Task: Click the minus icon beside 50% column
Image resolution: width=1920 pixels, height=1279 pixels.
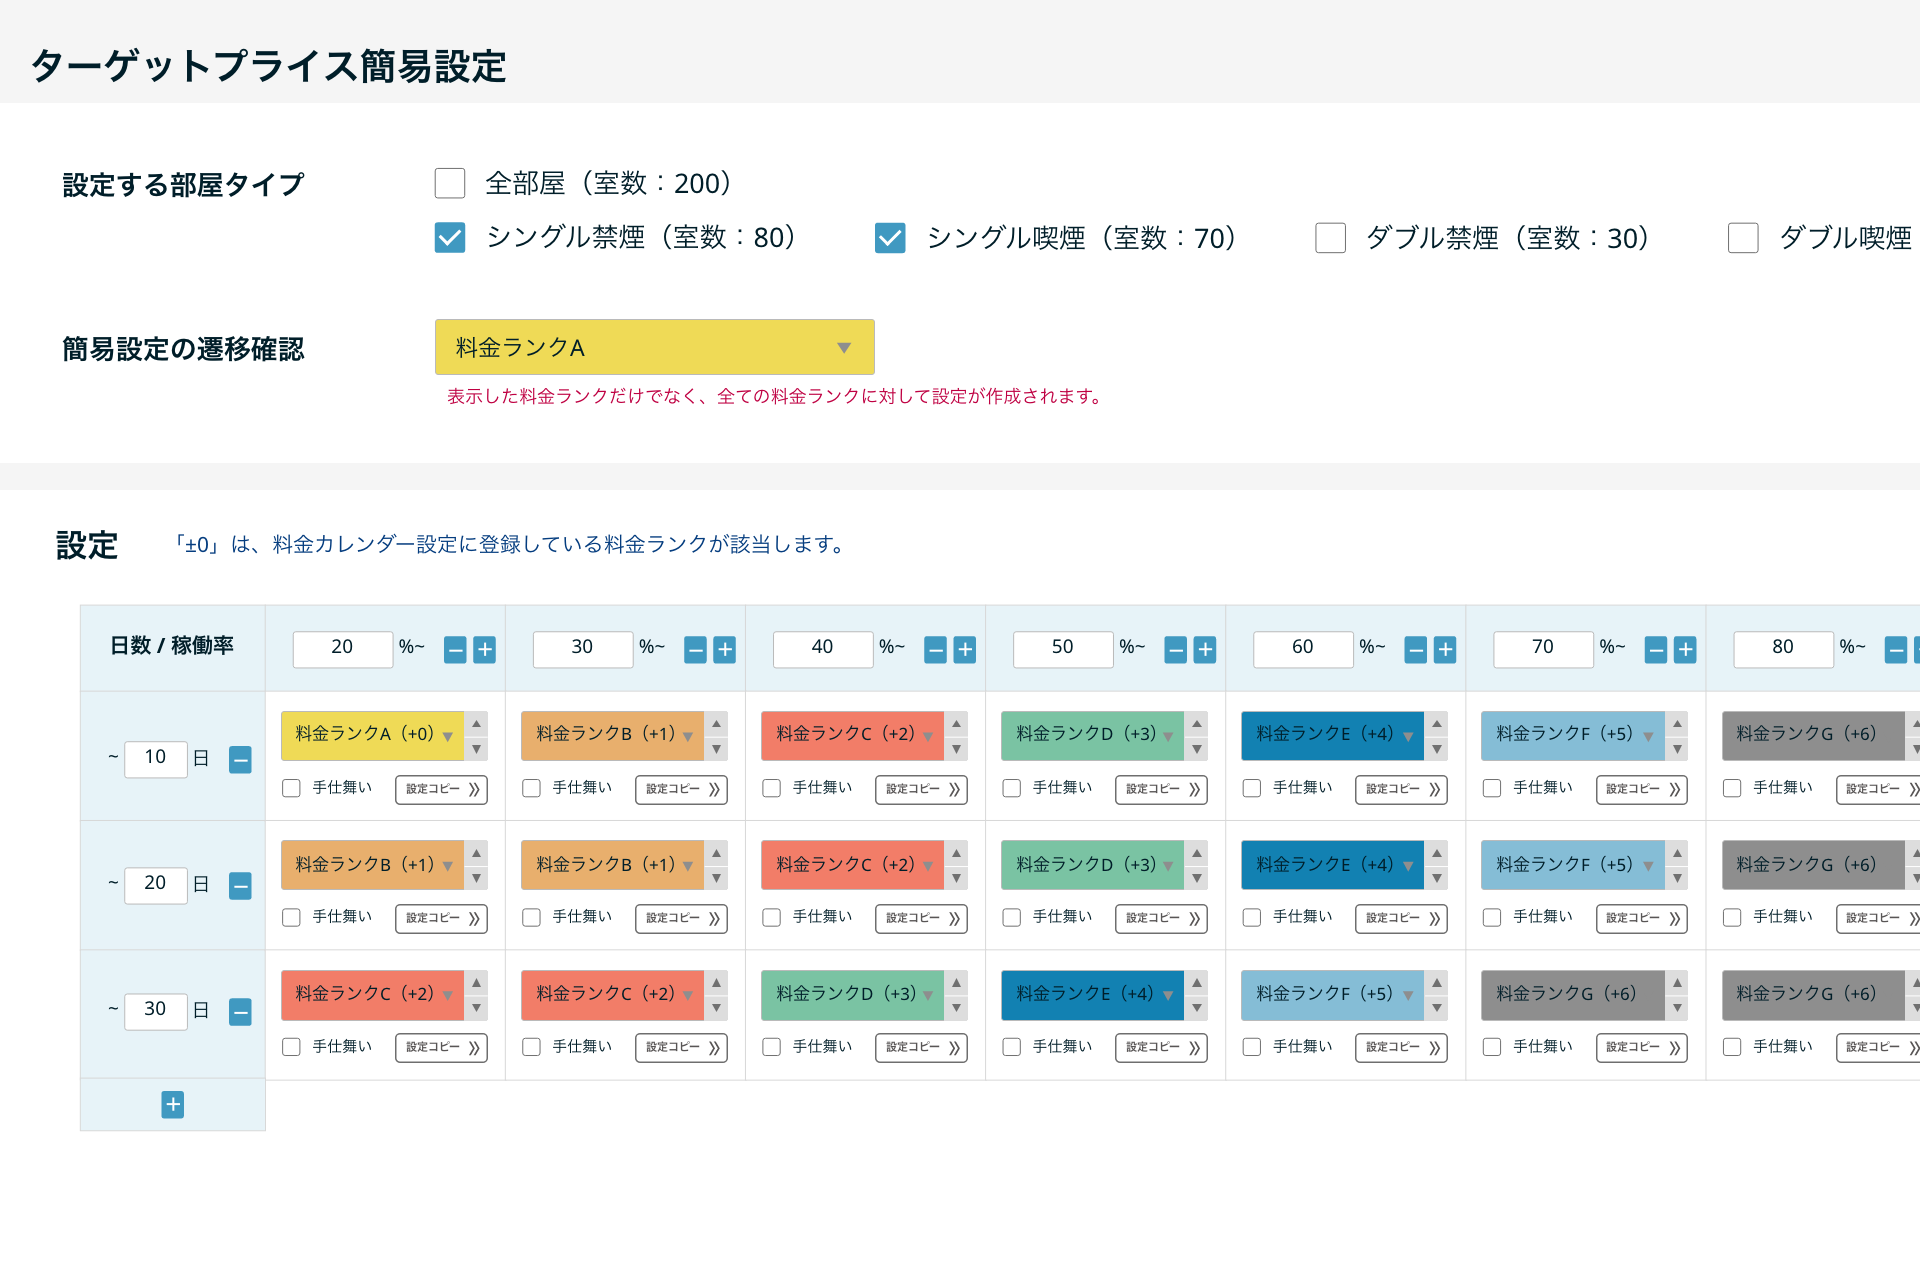Action: [x=1176, y=650]
